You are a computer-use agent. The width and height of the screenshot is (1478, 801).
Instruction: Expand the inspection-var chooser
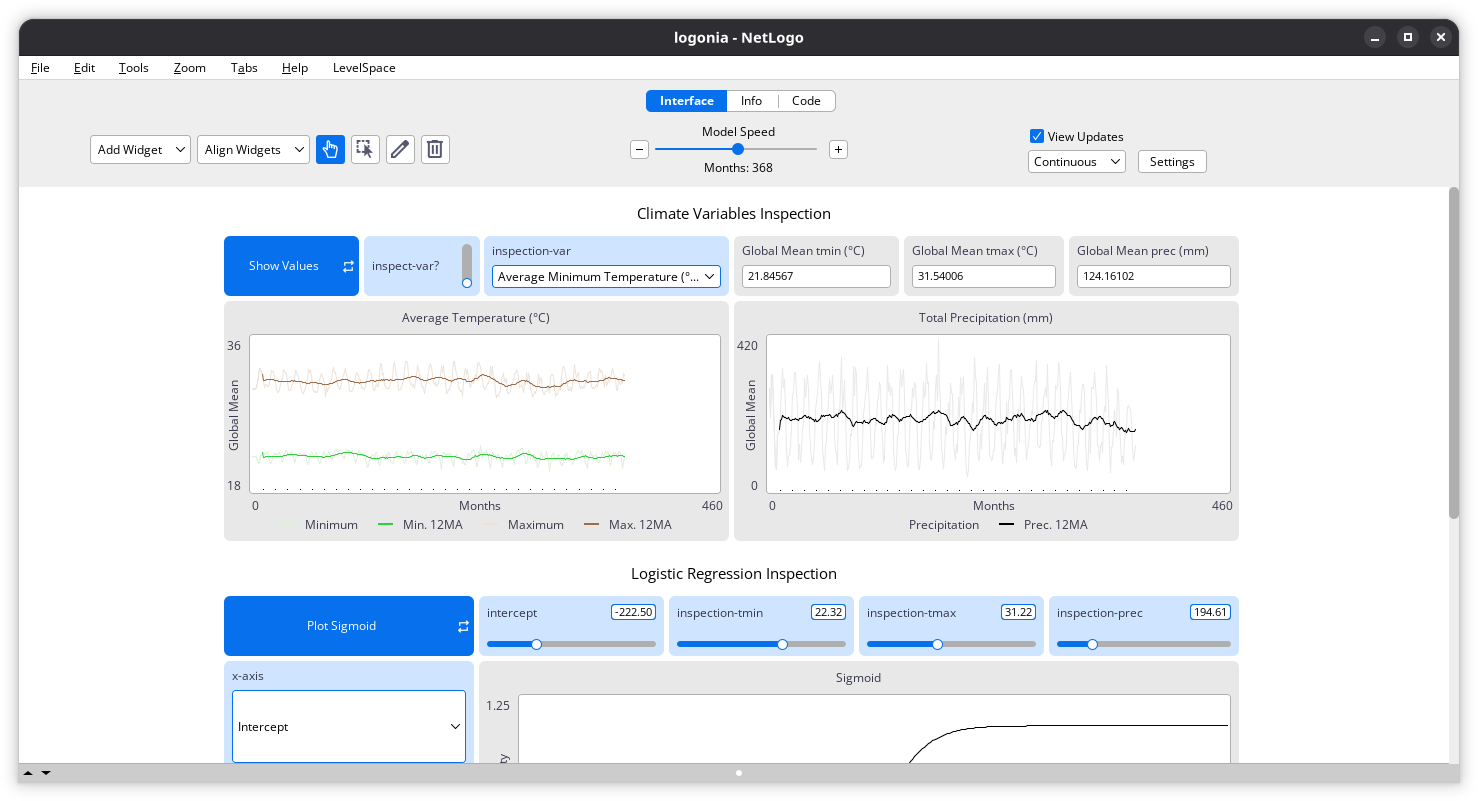[x=606, y=277]
